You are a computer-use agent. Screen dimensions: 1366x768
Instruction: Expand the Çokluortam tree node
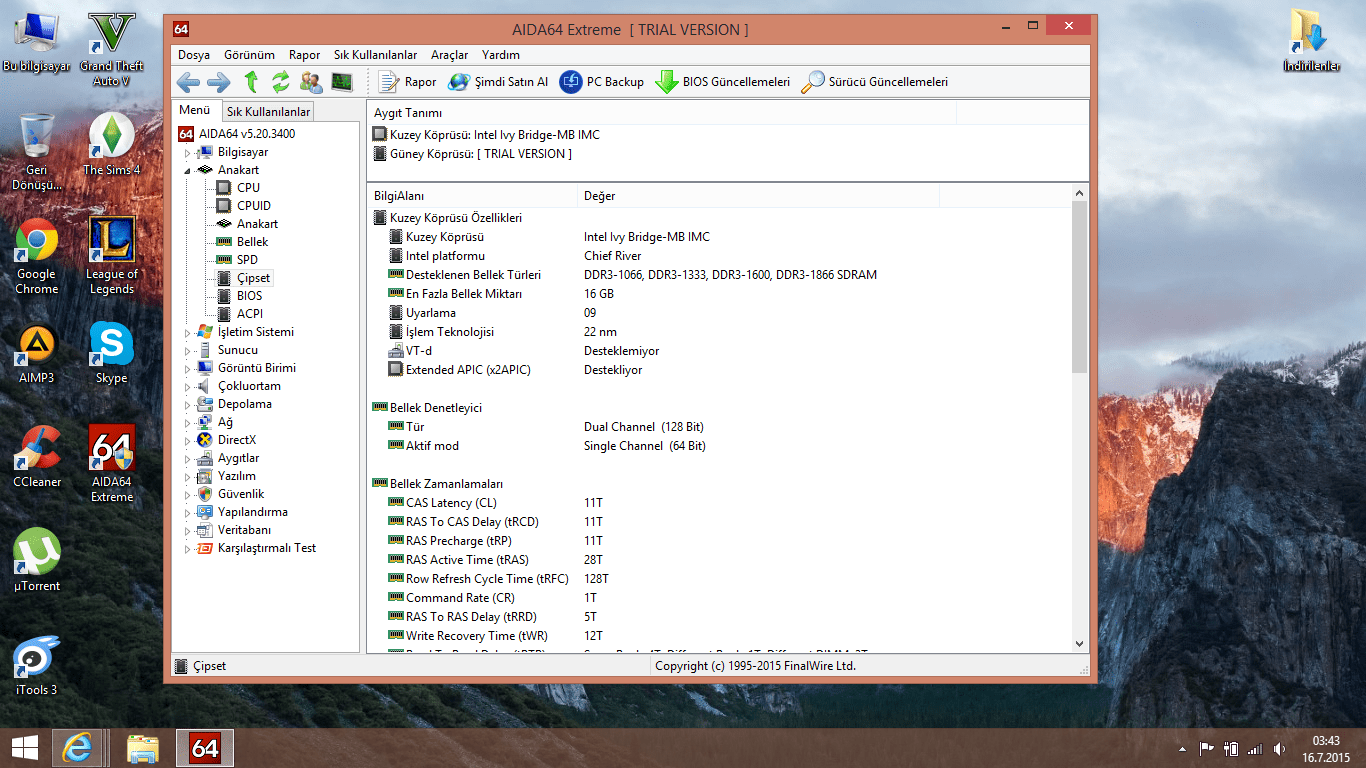coord(186,387)
